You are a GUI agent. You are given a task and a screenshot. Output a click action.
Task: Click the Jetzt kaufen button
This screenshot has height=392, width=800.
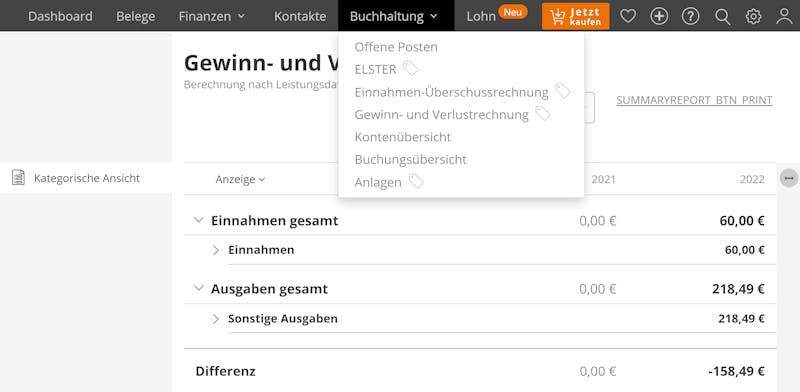576,16
